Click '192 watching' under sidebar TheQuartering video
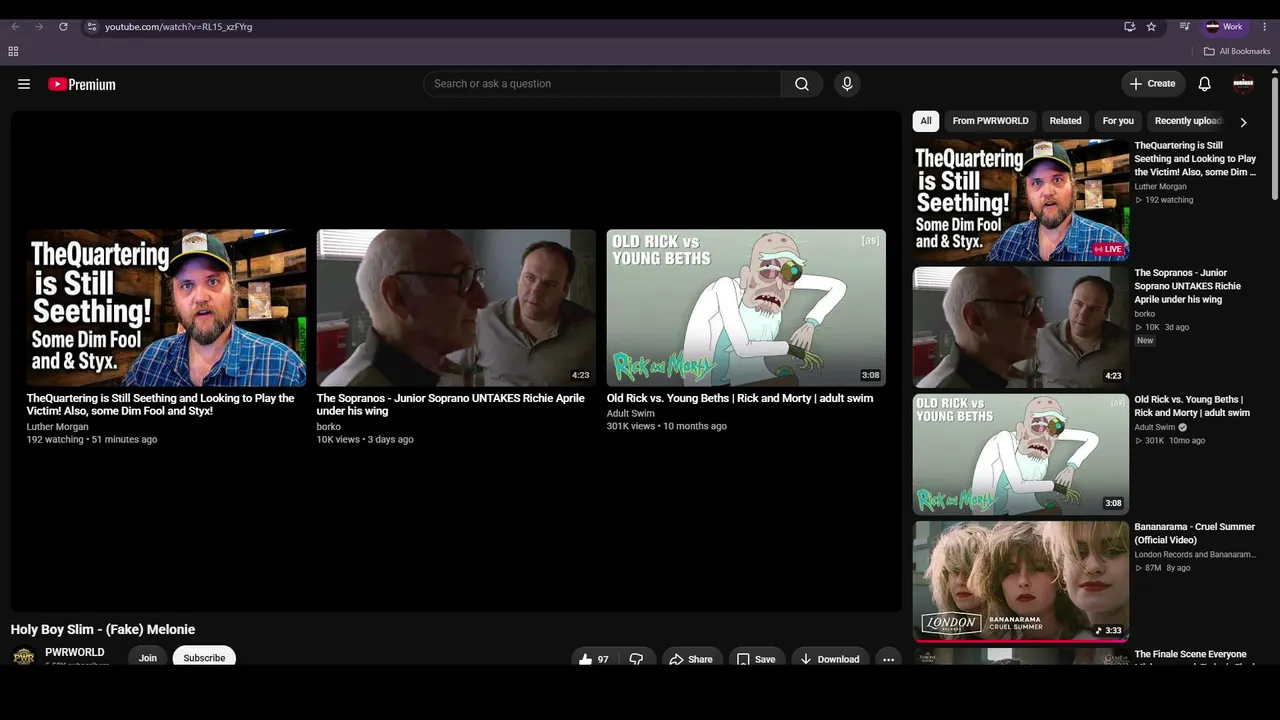 pyautogui.click(x=1169, y=200)
